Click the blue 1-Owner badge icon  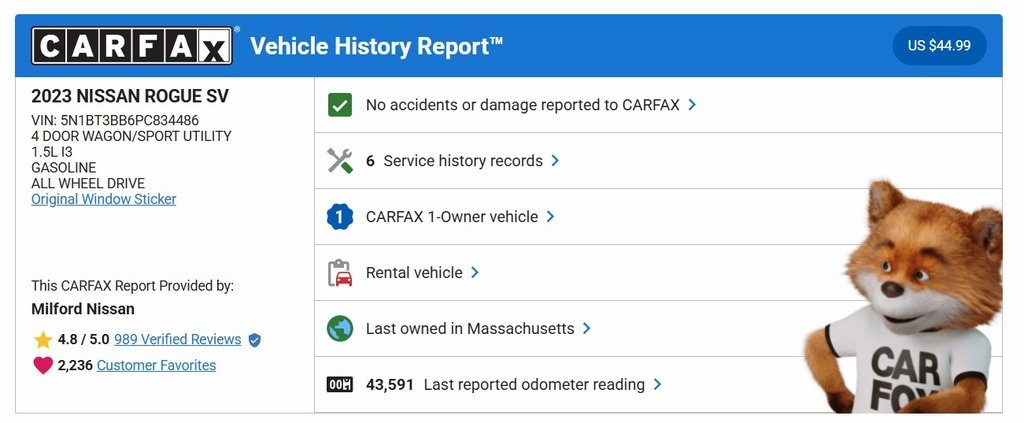point(340,217)
